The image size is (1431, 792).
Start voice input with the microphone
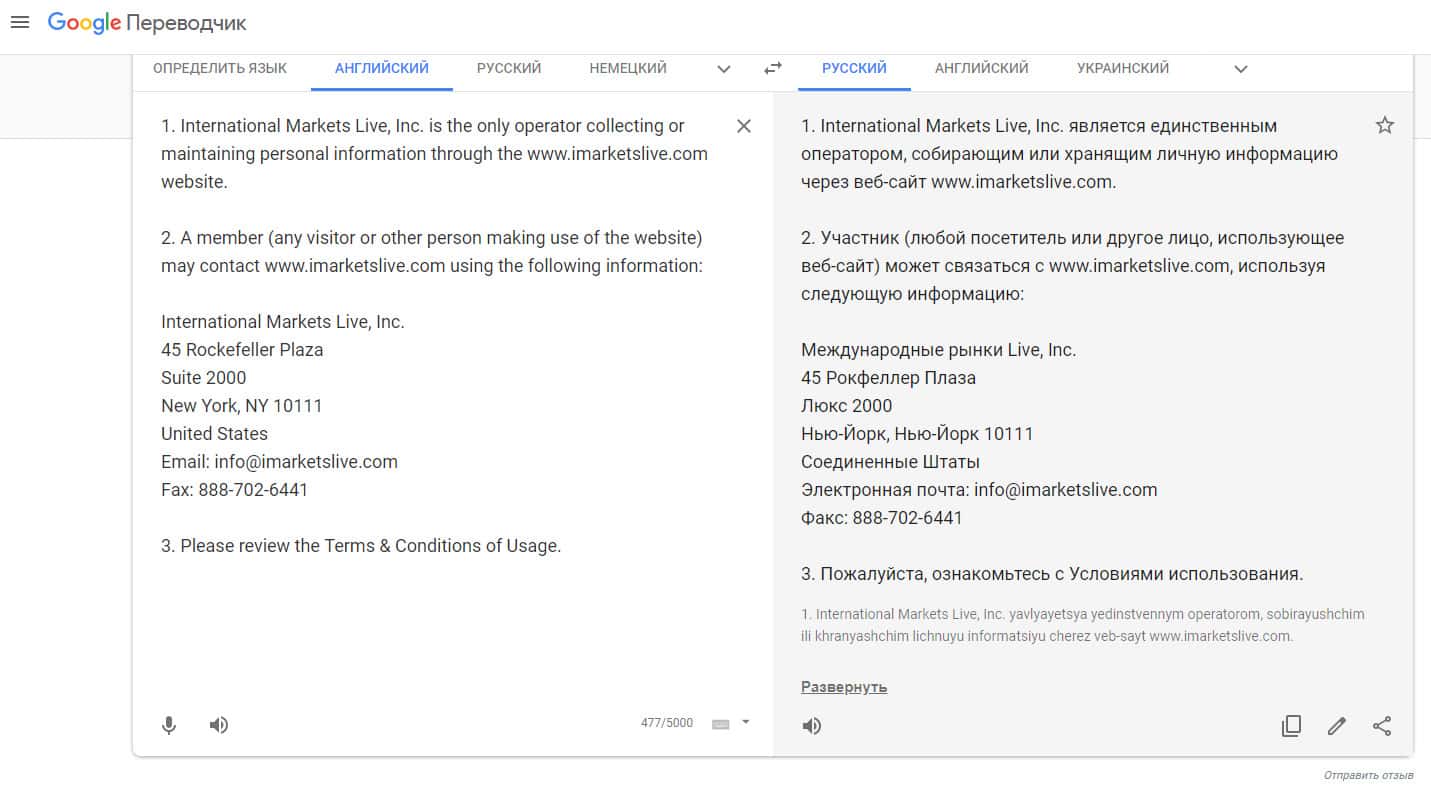pyautogui.click(x=169, y=725)
